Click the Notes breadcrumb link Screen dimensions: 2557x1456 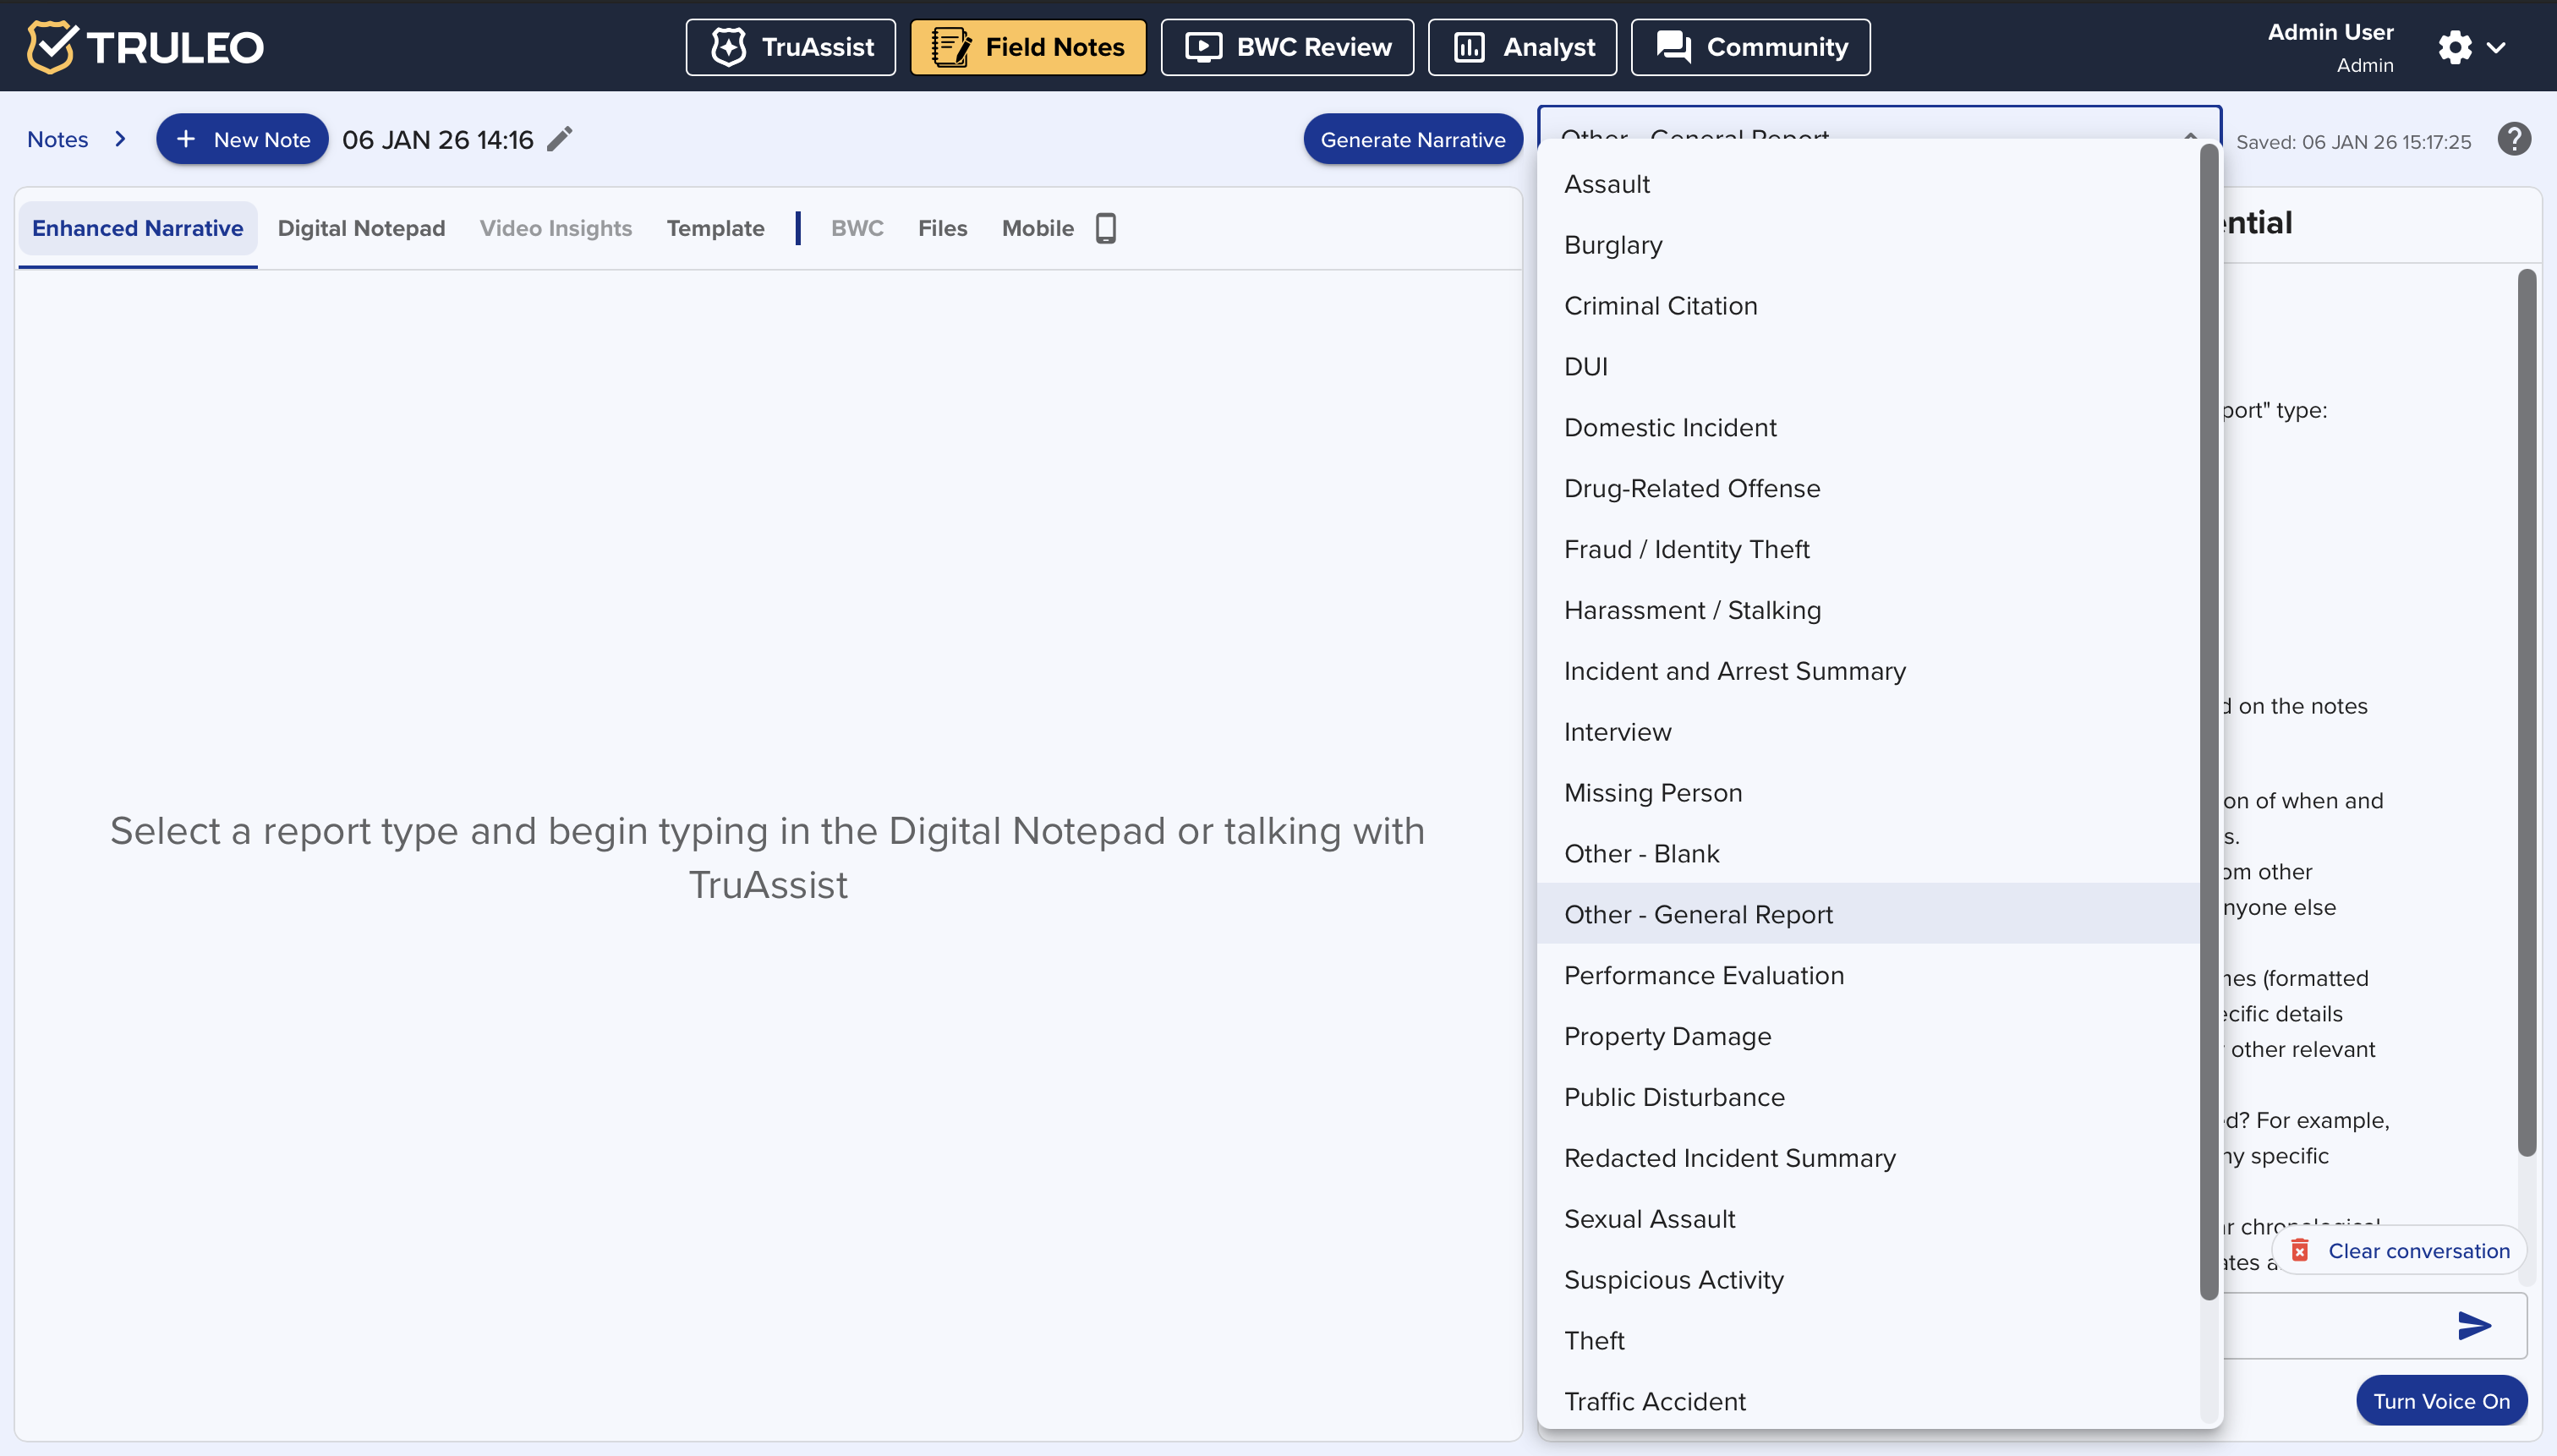click(57, 139)
